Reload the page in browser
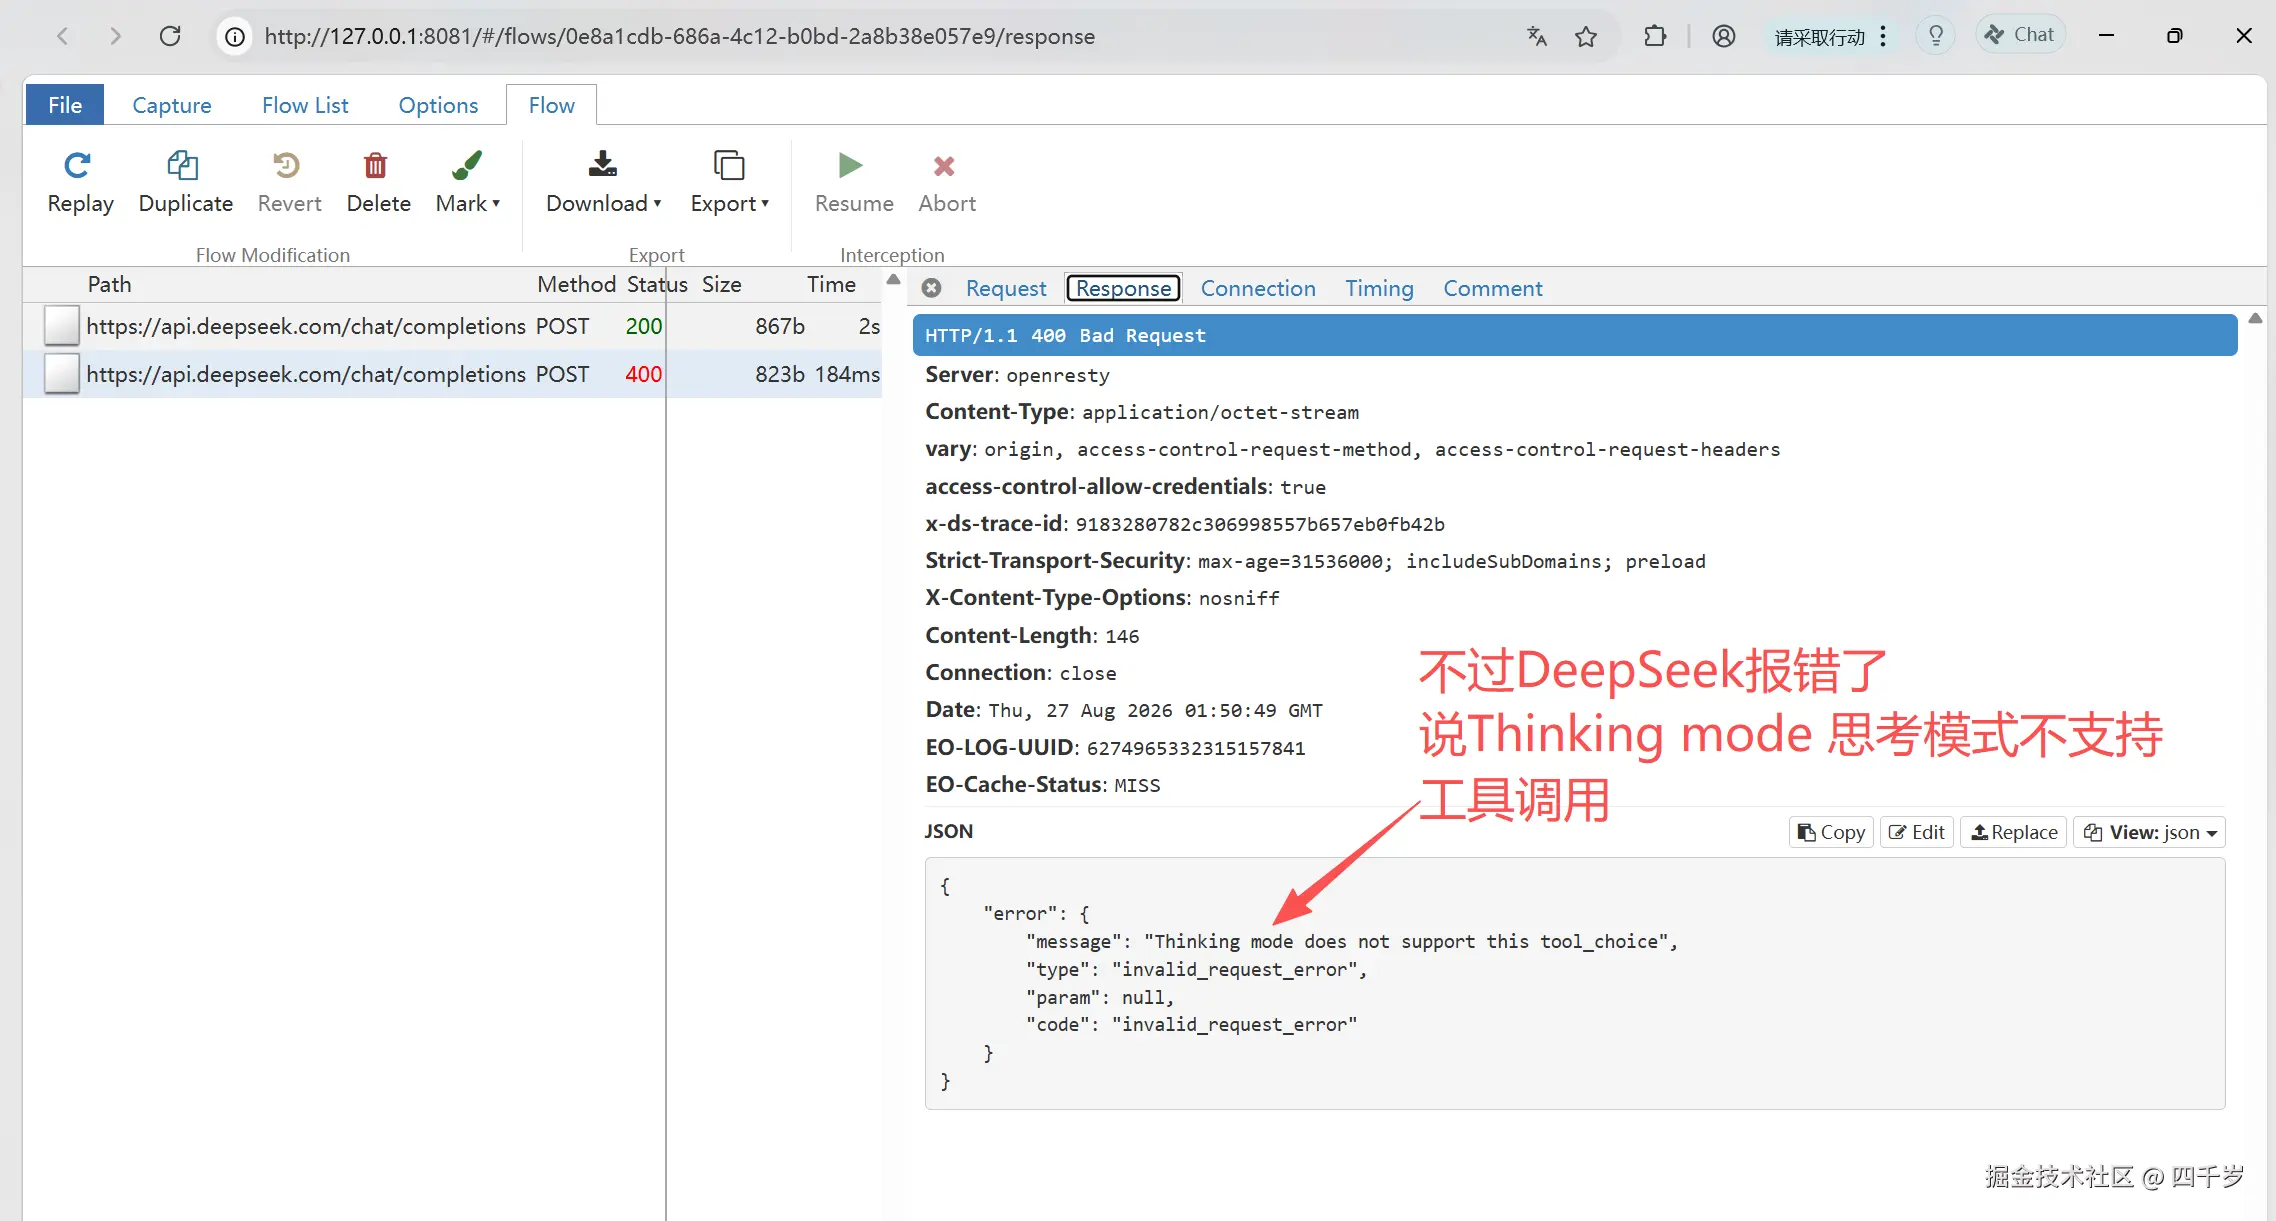The width and height of the screenshot is (2276, 1221). click(170, 36)
